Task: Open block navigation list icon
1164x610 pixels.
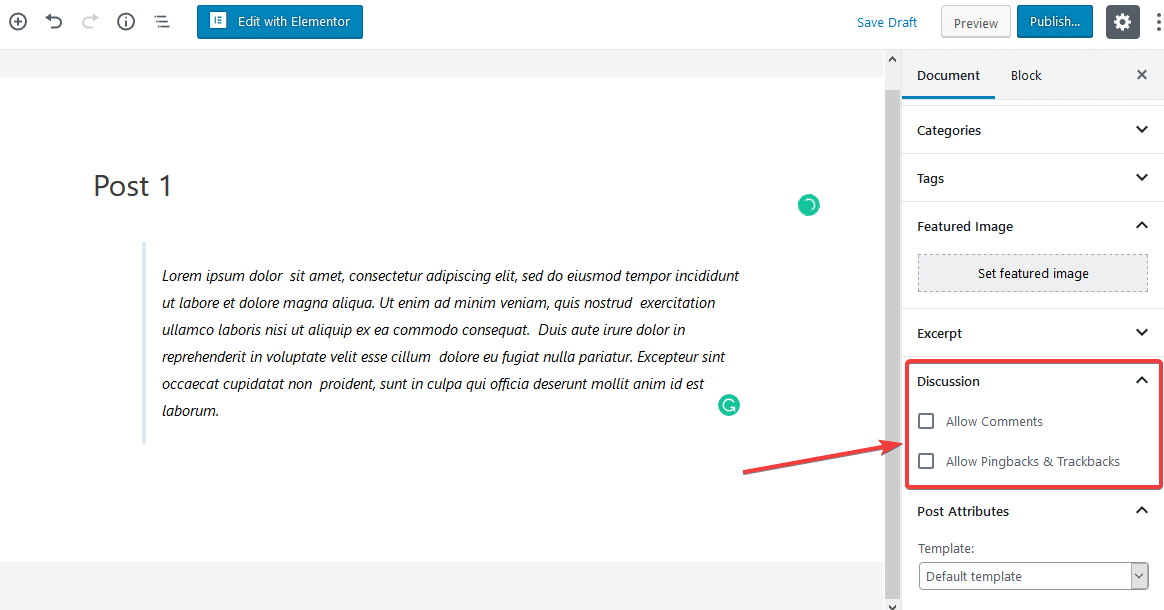Action: point(162,22)
